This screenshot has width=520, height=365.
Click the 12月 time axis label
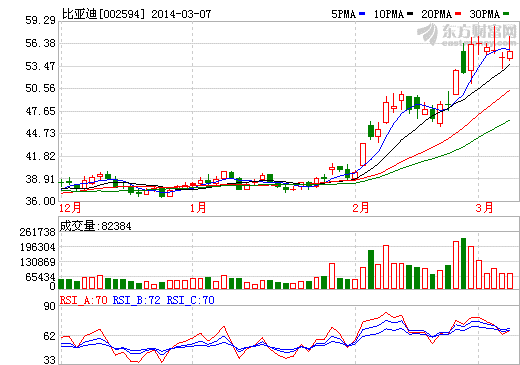point(70,208)
